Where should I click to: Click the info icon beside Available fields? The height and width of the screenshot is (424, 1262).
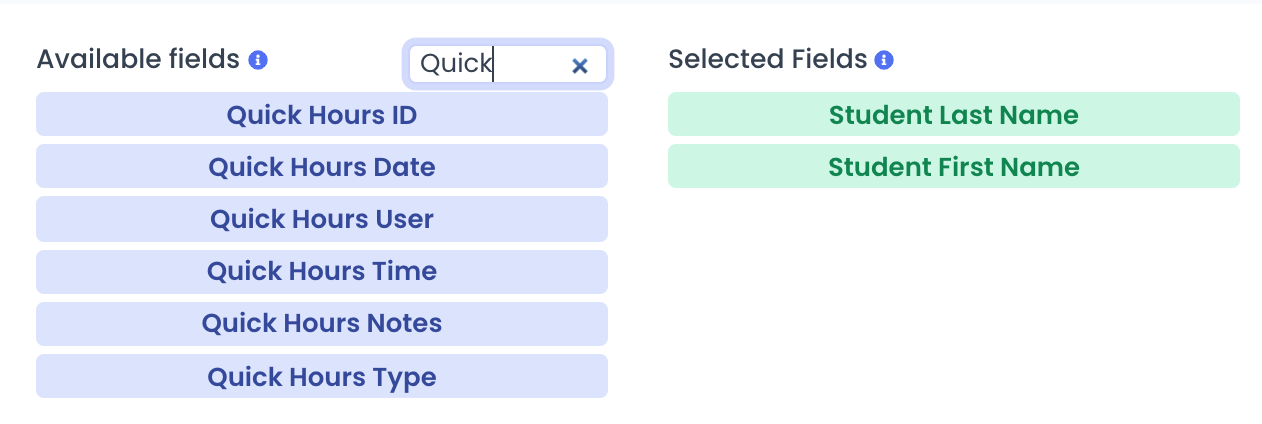click(258, 60)
